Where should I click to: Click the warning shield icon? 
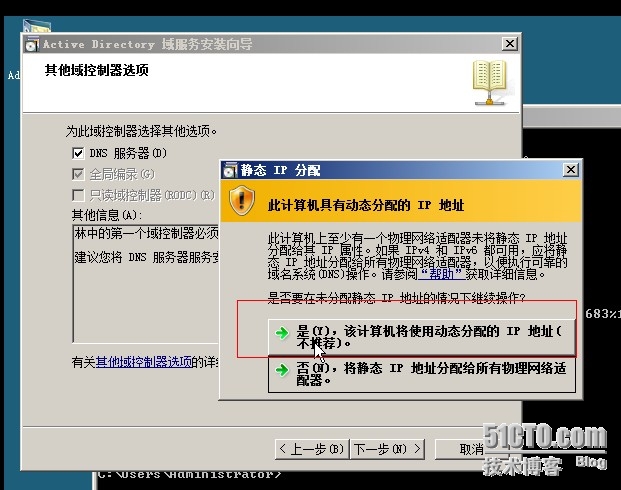(x=242, y=201)
